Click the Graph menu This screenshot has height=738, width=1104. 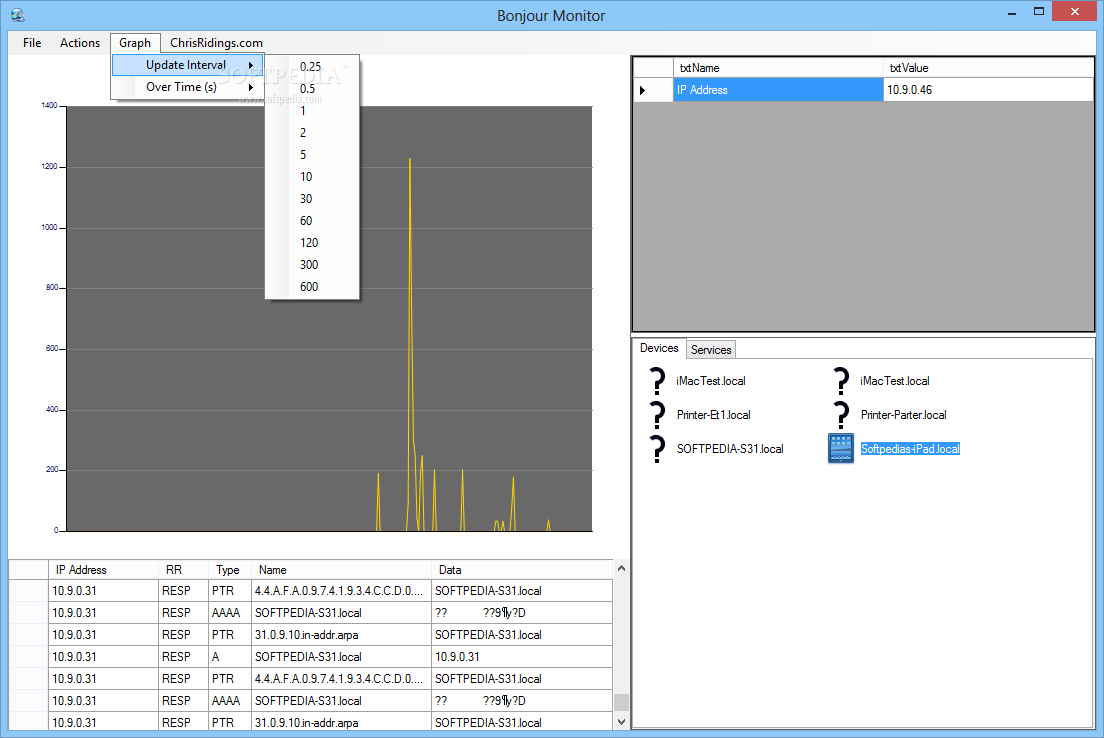pyautogui.click(x=134, y=43)
